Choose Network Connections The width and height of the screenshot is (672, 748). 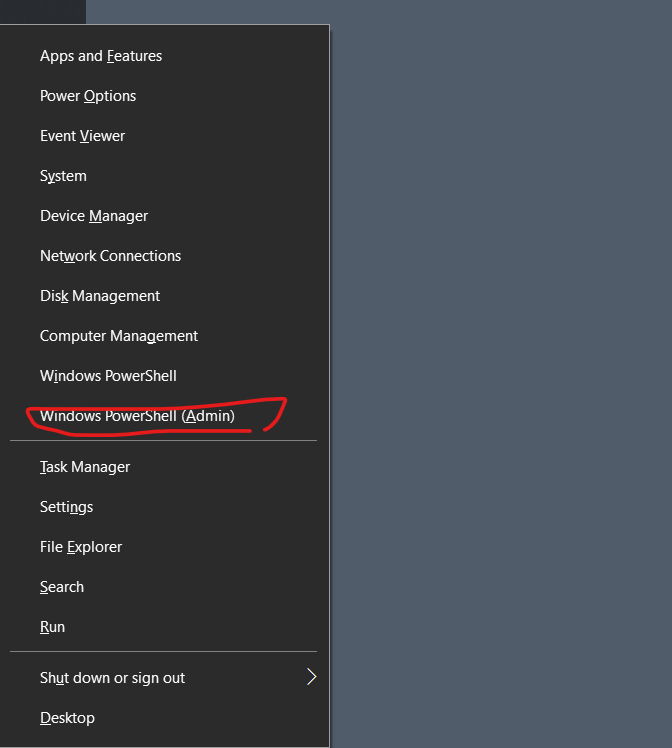[x=110, y=256]
